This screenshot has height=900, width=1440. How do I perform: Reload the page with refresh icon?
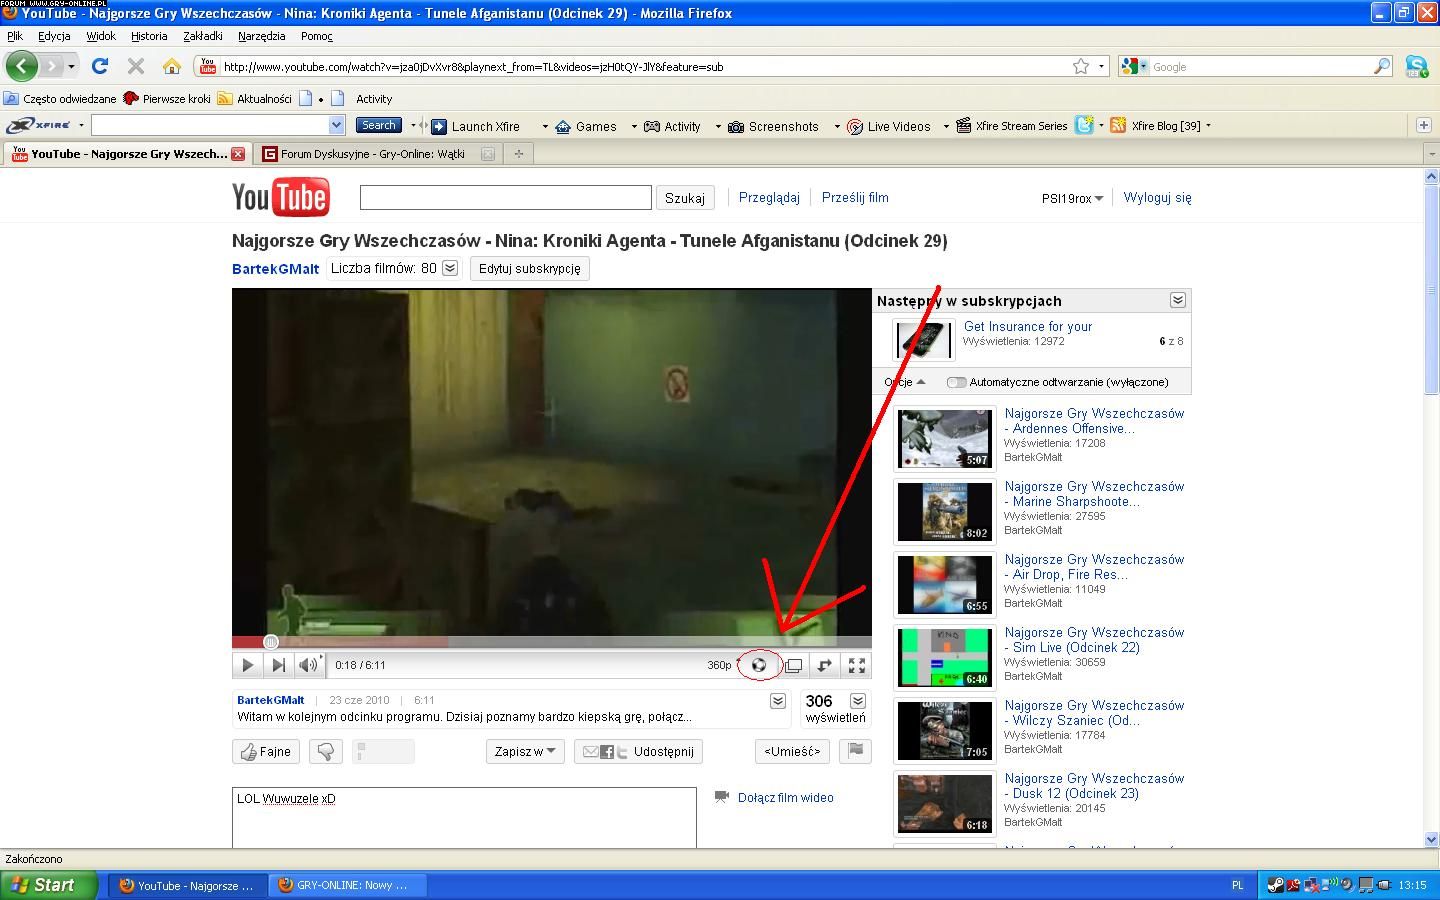click(x=99, y=66)
